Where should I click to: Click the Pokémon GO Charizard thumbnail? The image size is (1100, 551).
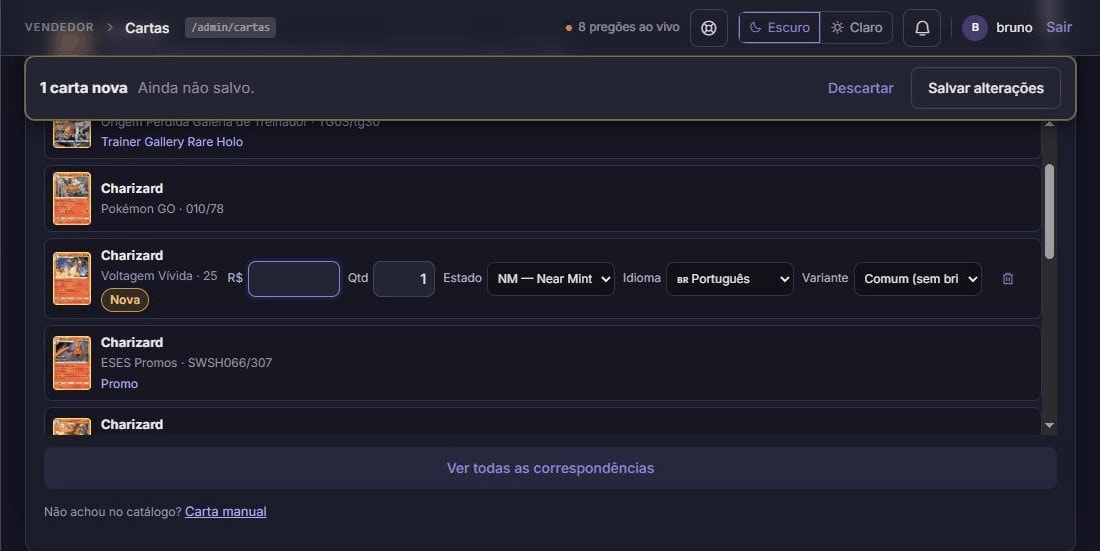[x=72, y=199]
